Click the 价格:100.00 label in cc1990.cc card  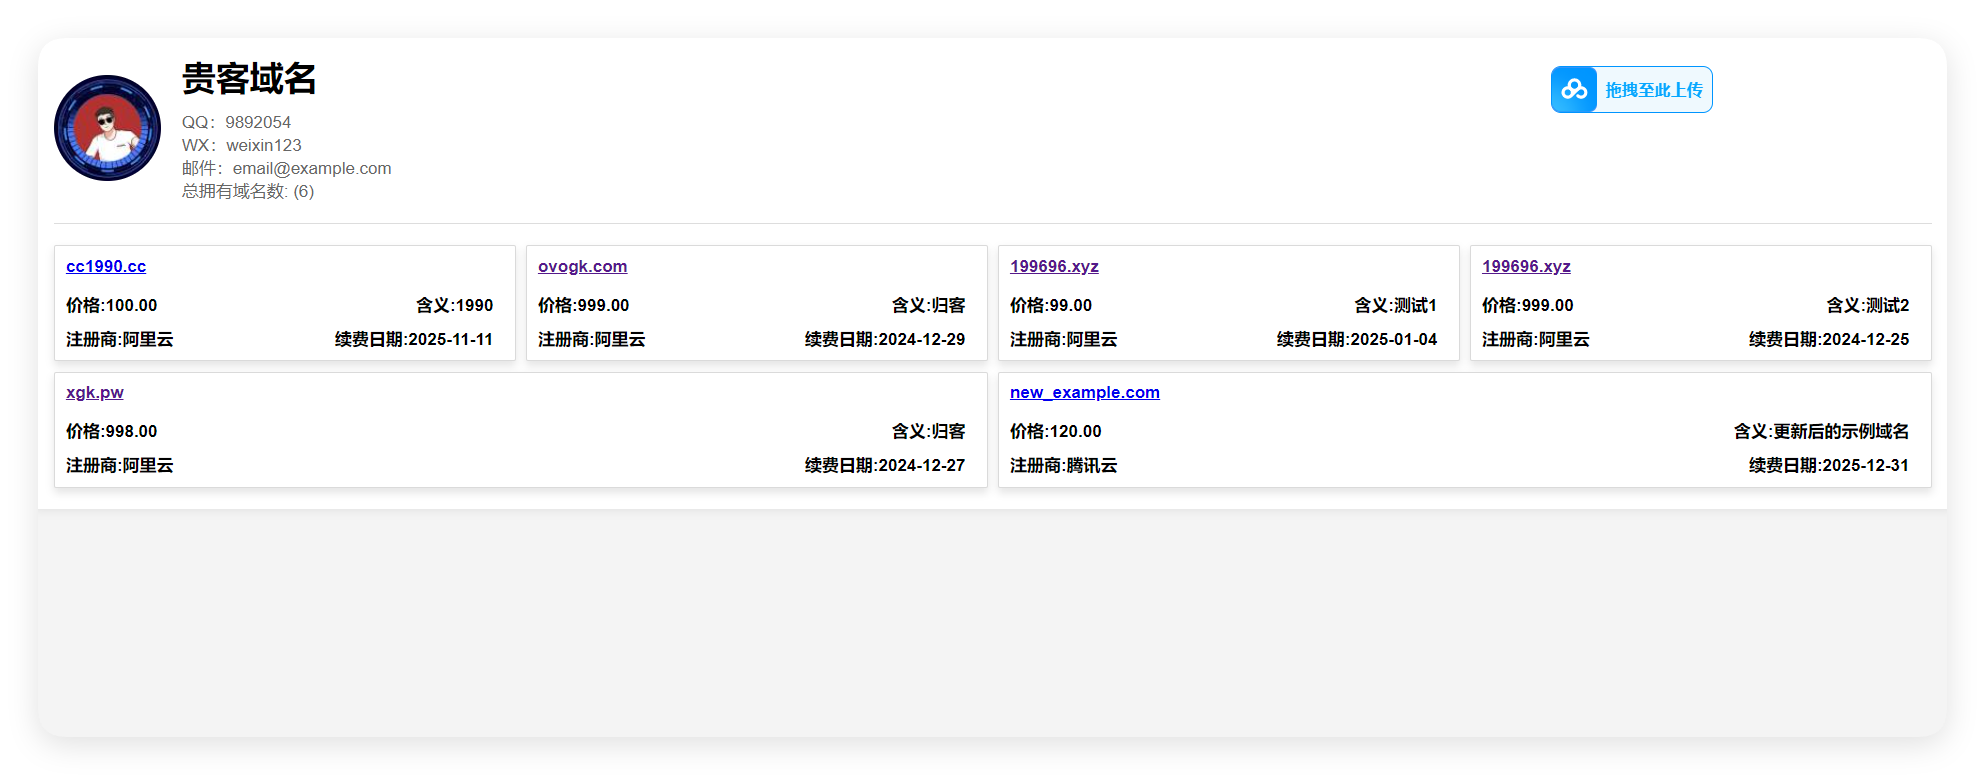pos(111,305)
